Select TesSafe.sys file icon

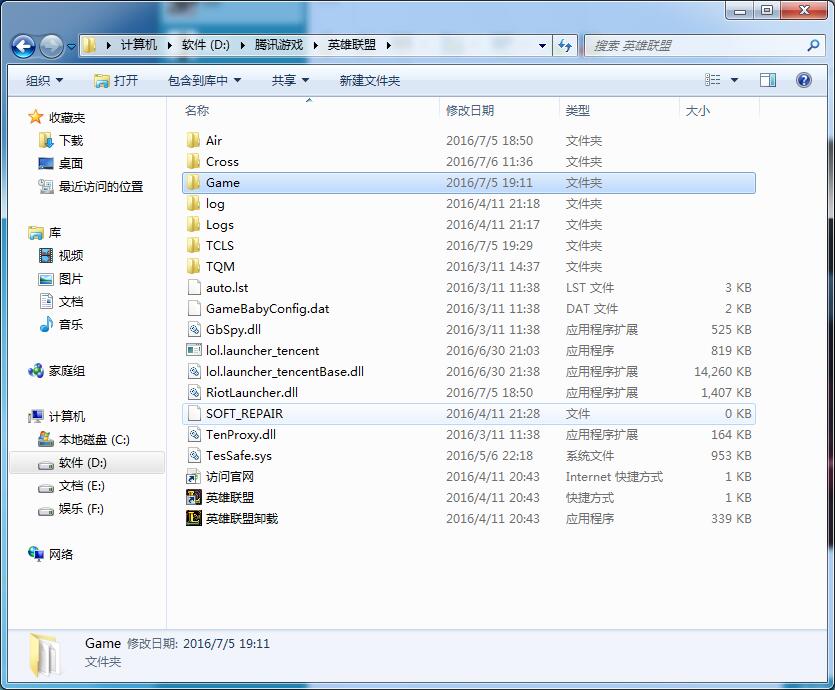point(194,456)
